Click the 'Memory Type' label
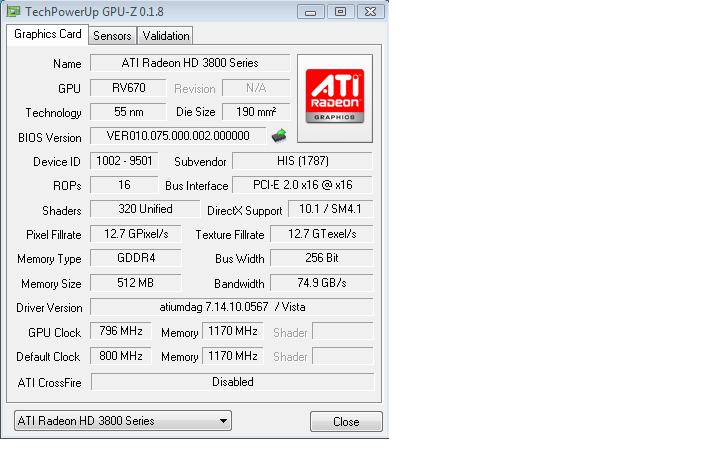Image resolution: width=720 pixels, height=450 pixels. click(x=49, y=259)
